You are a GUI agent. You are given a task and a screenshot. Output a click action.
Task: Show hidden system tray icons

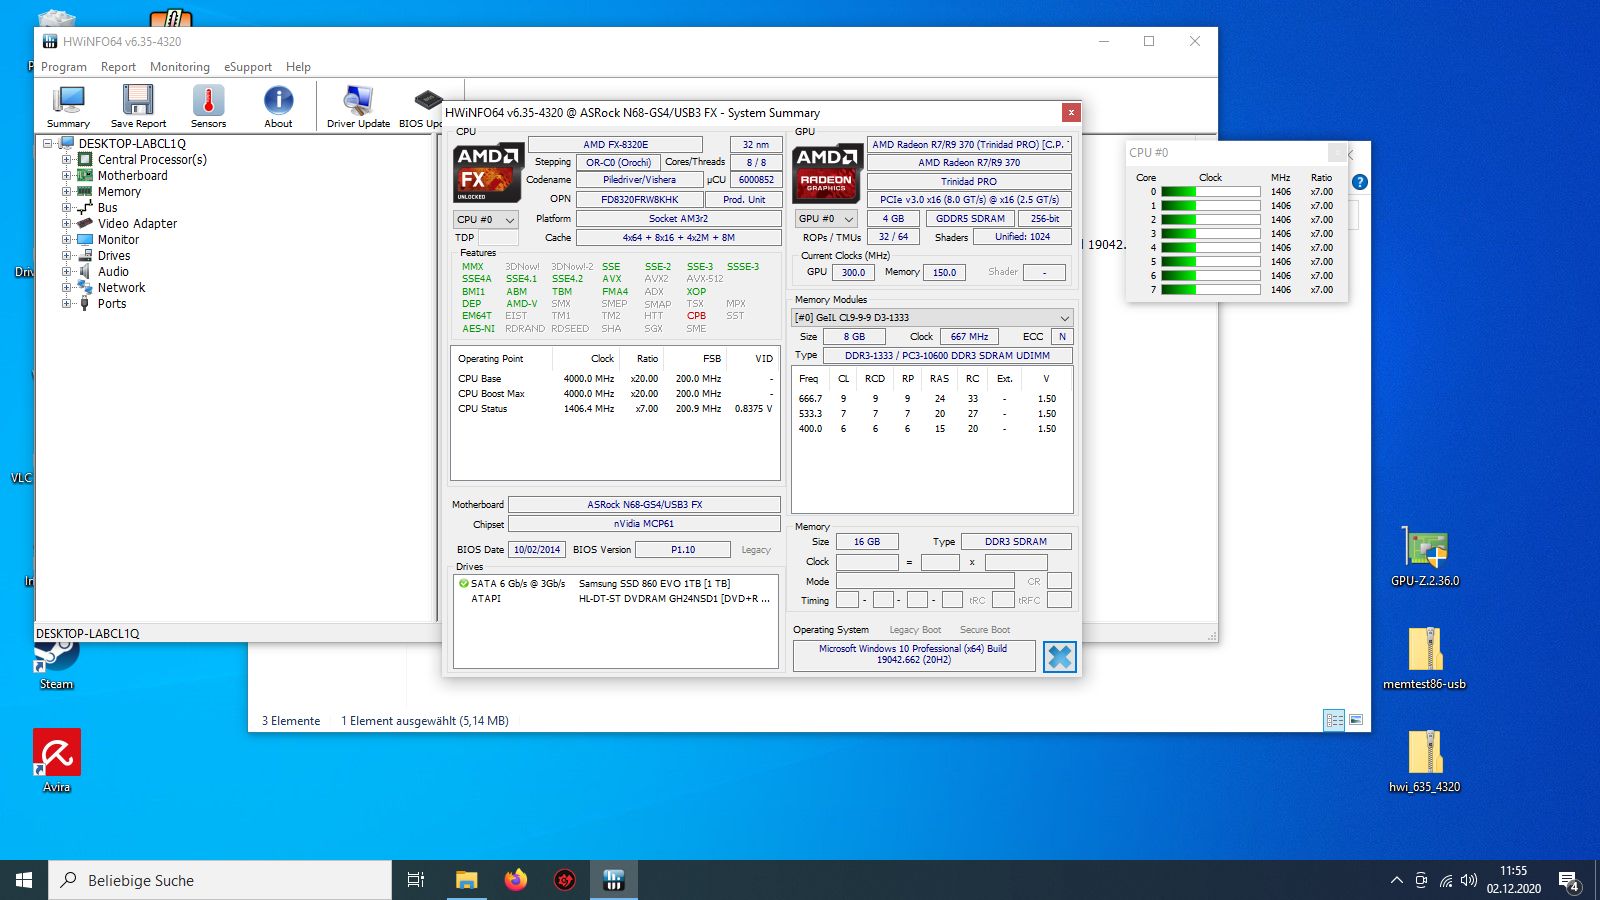(1396, 881)
